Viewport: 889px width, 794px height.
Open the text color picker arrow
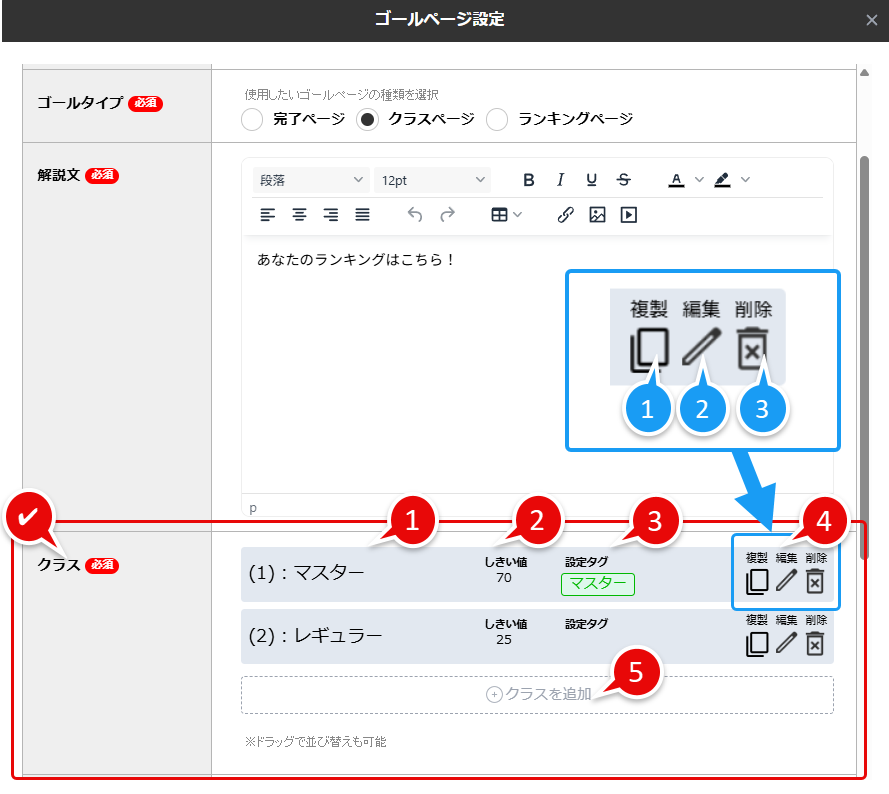pos(699,180)
